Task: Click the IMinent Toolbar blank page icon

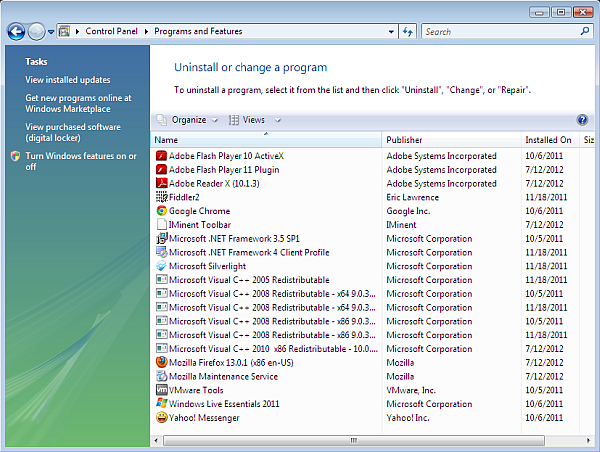Action: tap(161, 225)
